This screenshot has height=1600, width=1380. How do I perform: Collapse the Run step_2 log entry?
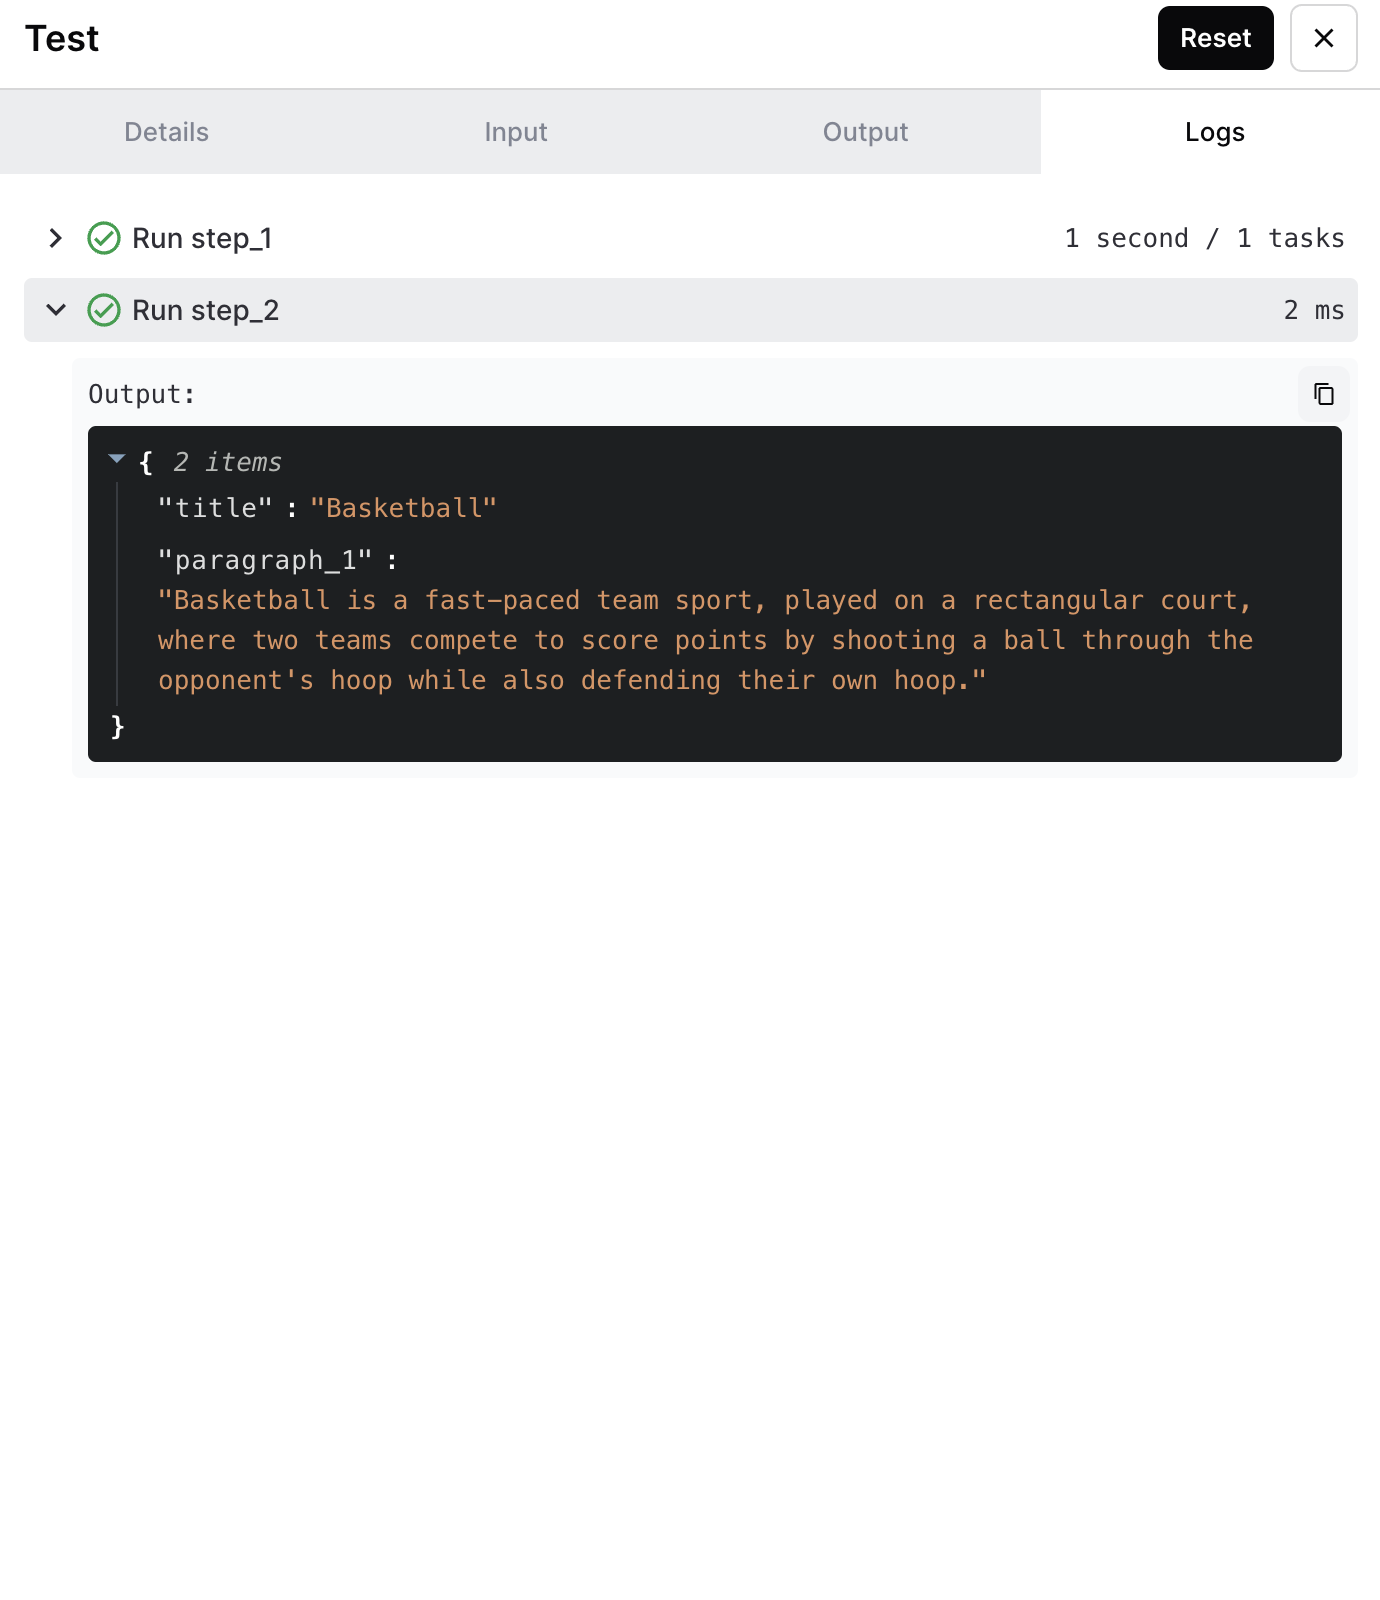56,310
